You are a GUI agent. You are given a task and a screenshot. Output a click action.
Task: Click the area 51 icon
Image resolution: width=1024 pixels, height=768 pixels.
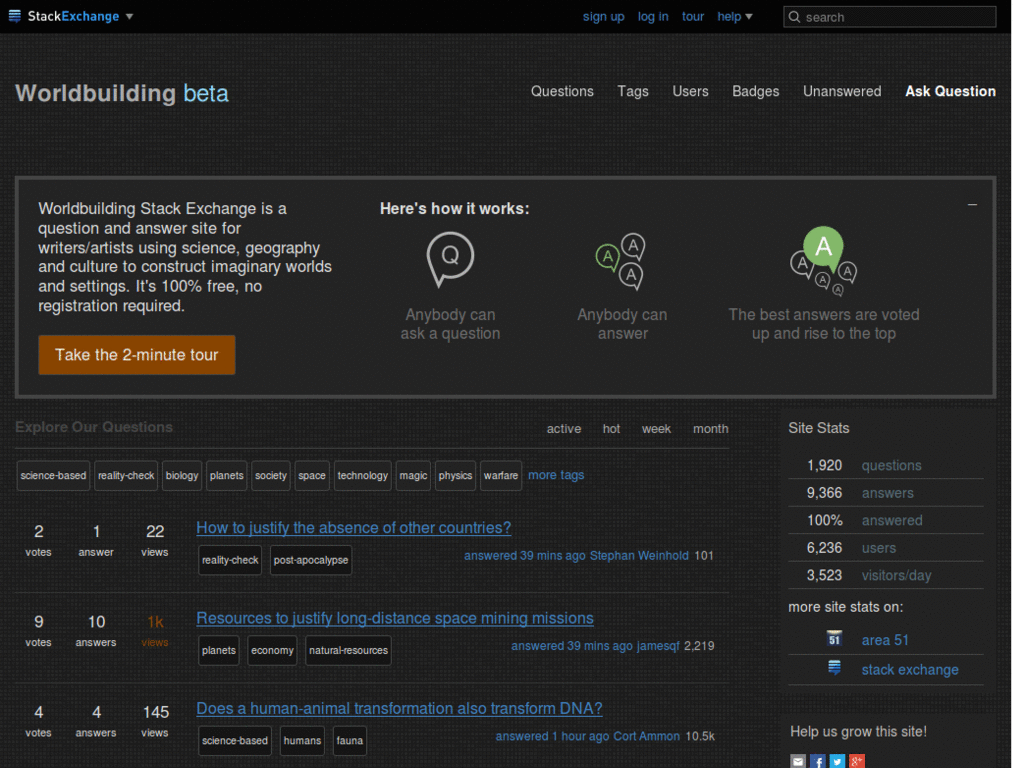tap(834, 638)
